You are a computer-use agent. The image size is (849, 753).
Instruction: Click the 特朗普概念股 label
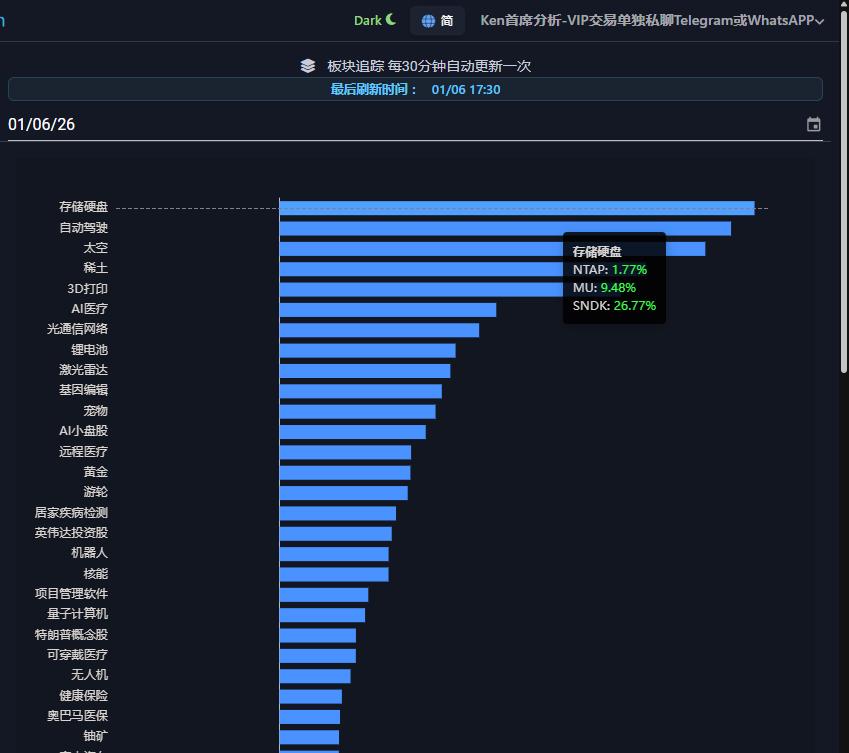pyautogui.click(x=71, y=634)
